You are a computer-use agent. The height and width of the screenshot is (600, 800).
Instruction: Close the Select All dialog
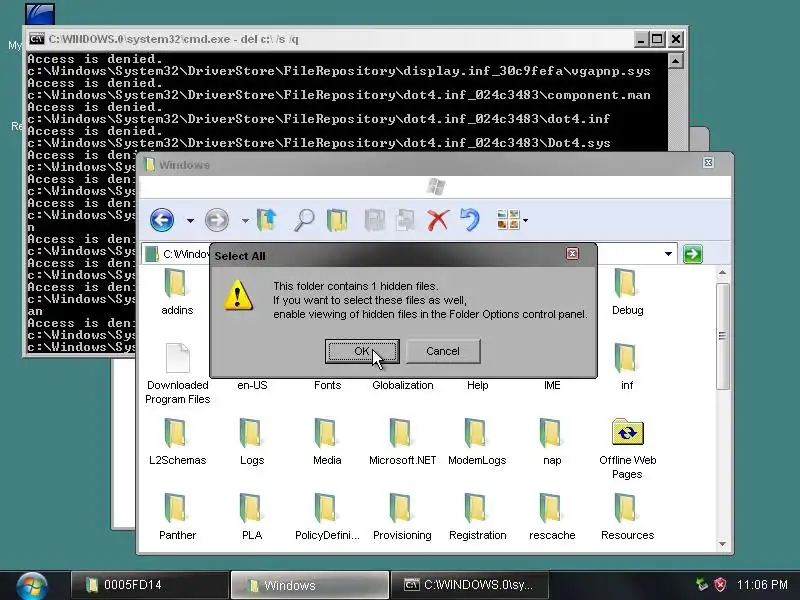pos(572,254)
